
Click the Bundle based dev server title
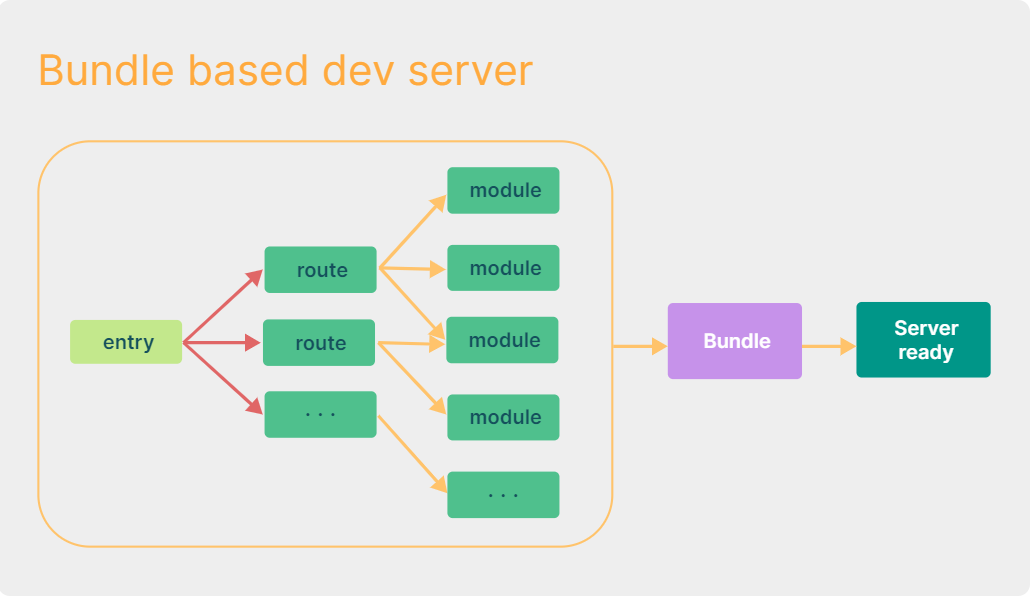point(285,70)
